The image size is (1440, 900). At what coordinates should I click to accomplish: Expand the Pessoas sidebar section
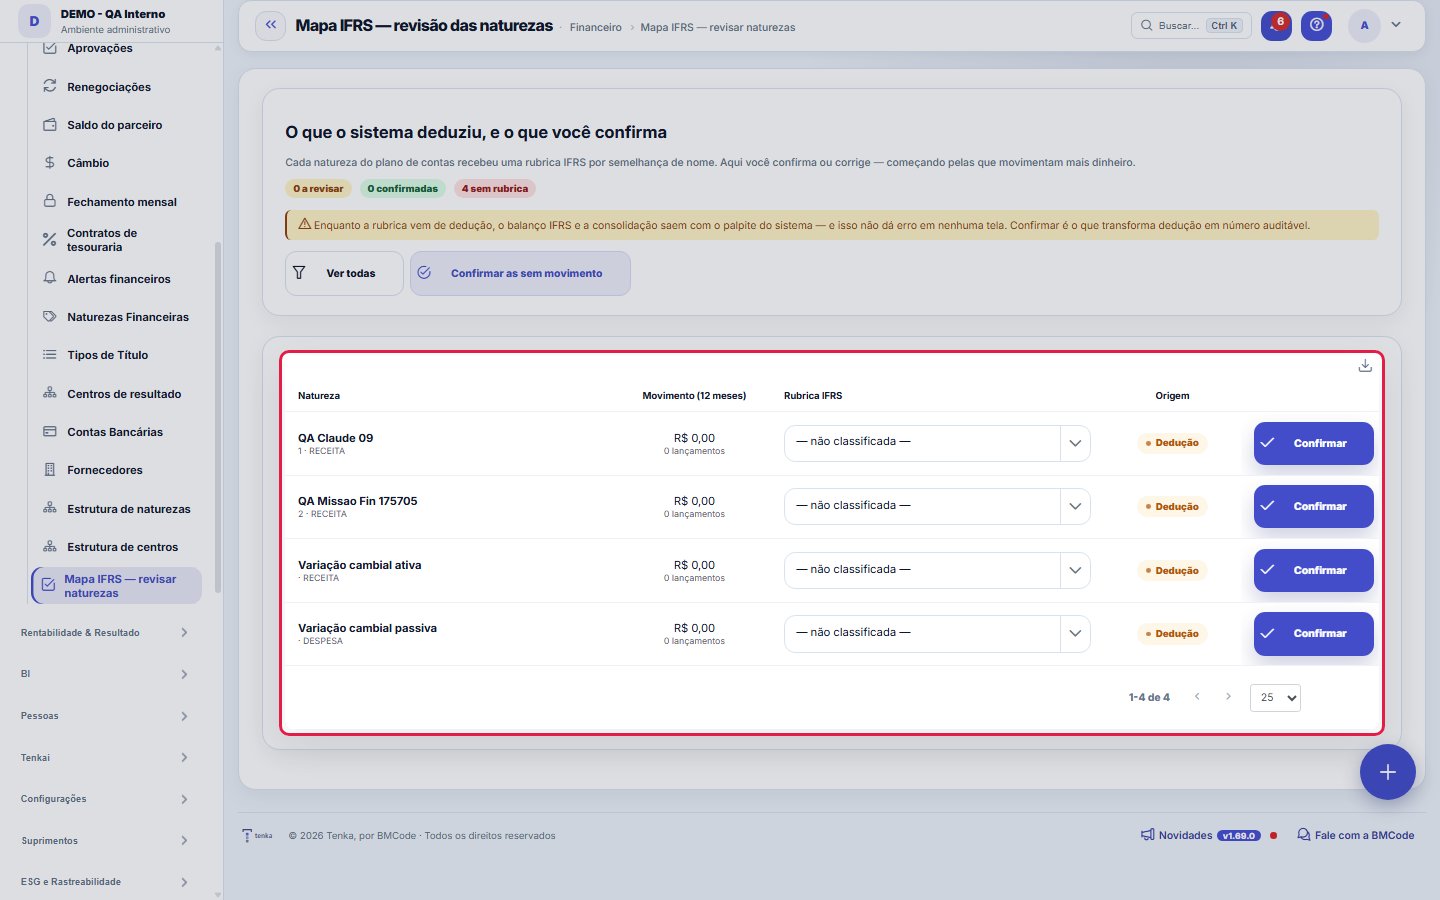click(104, 716)
